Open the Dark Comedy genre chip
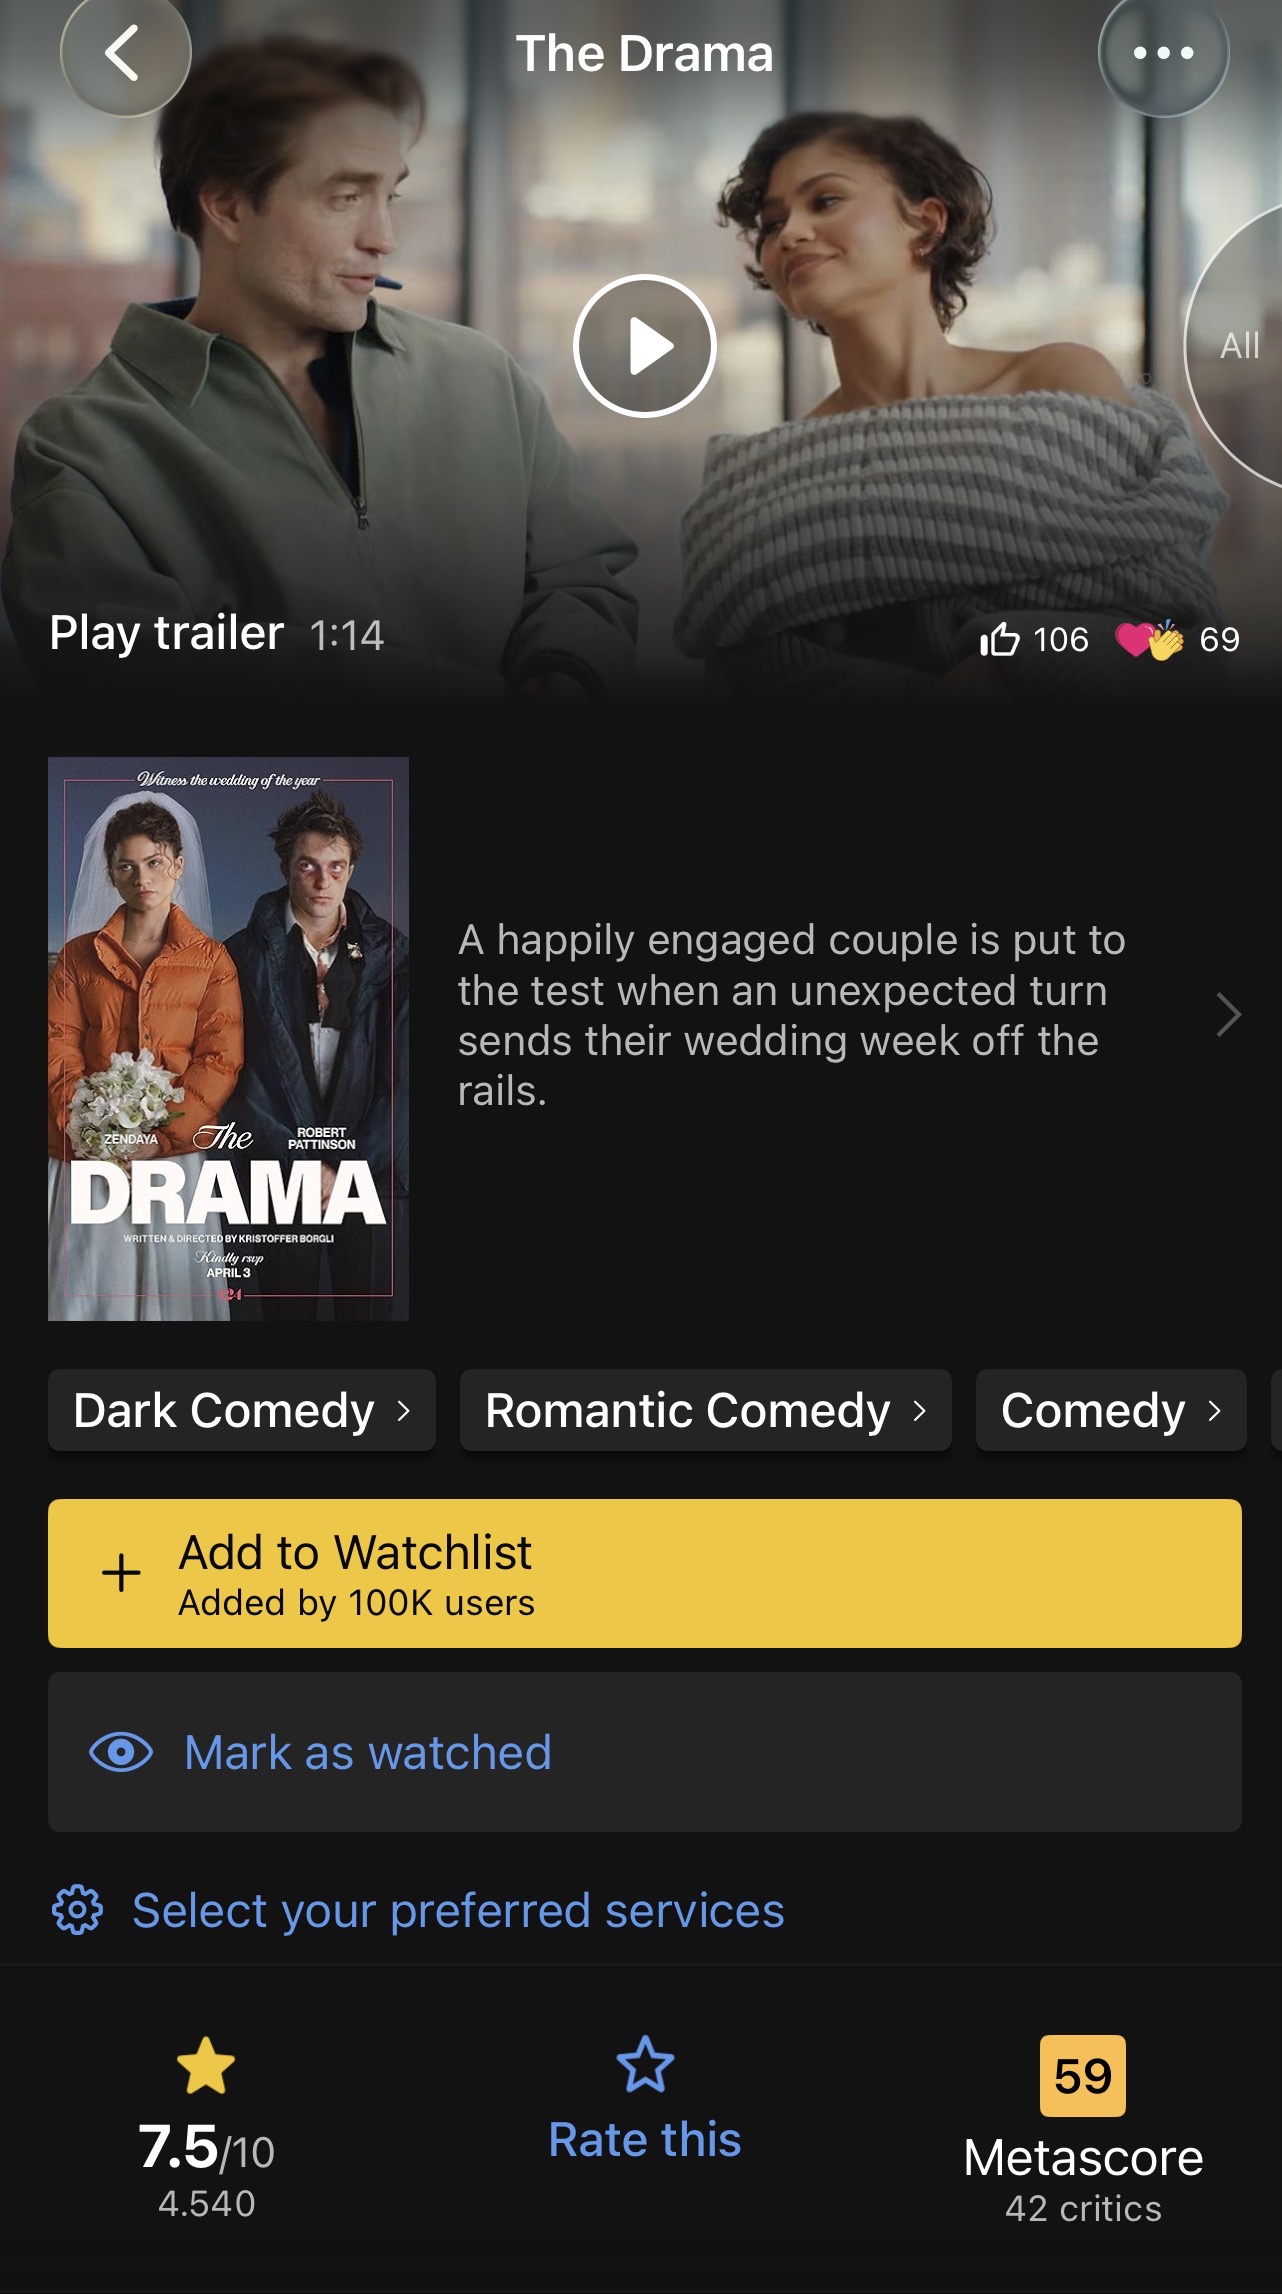This screenshot has width=1282, height=2294. pyautogui.click(x=242, y=1410)
